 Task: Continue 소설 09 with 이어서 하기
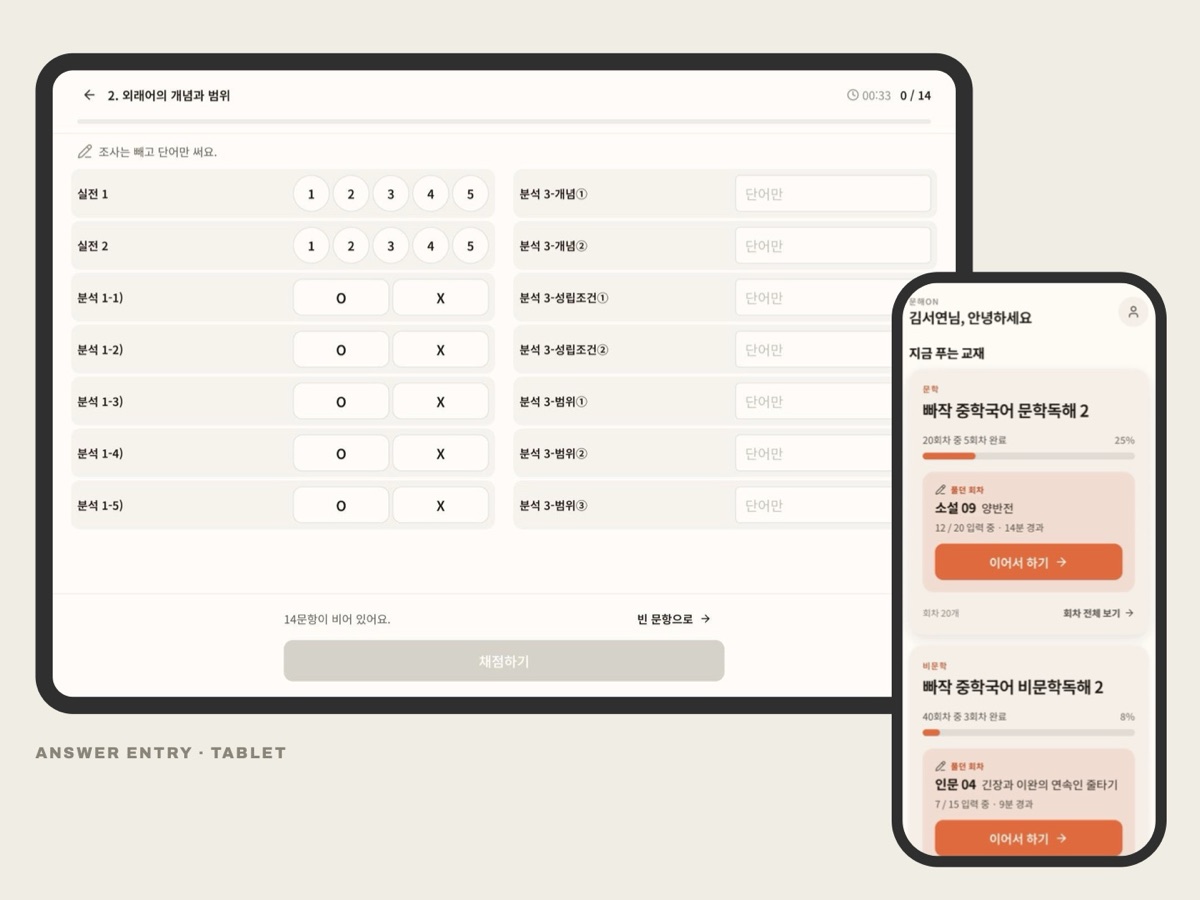pos(1028,562)
